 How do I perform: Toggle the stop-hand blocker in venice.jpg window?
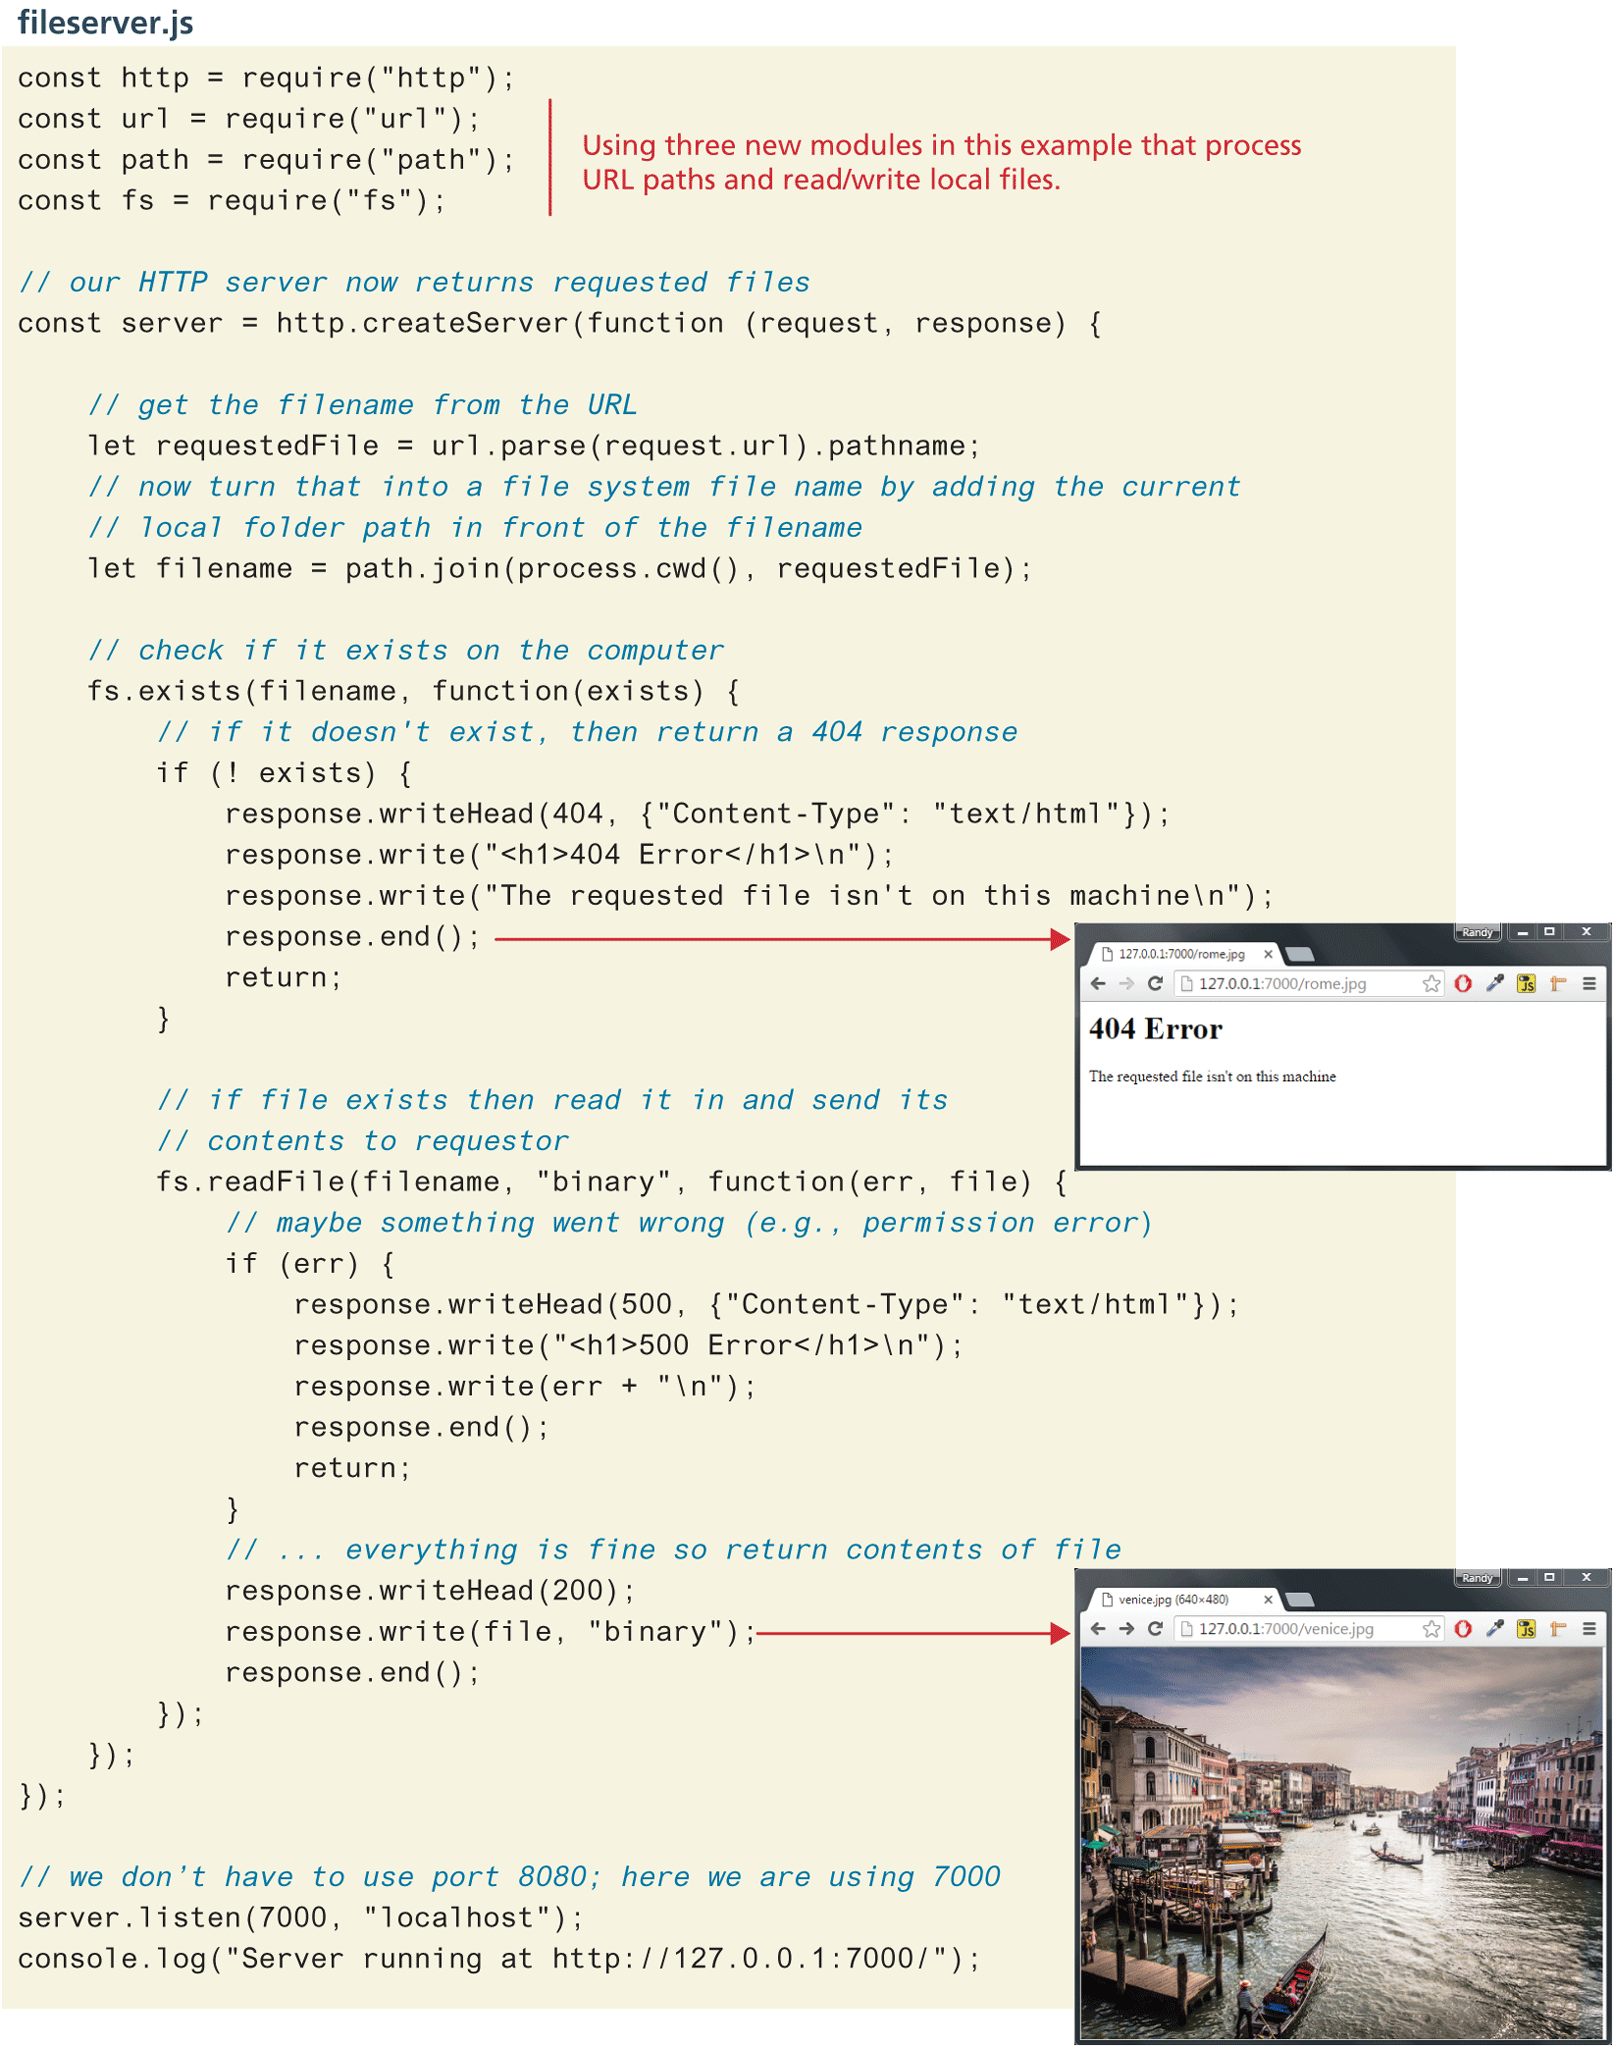click(x=1462, y=1629)
